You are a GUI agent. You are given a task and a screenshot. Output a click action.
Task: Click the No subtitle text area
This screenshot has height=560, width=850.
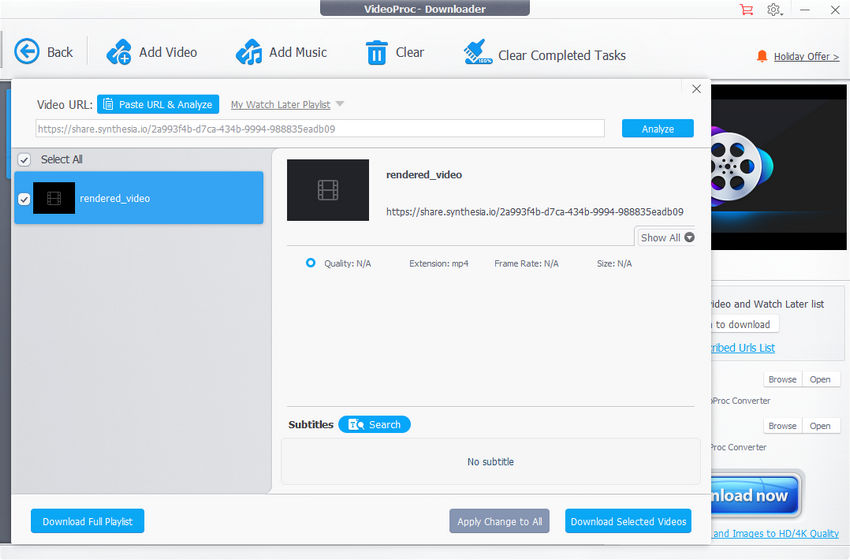click(x=491, y=461)
